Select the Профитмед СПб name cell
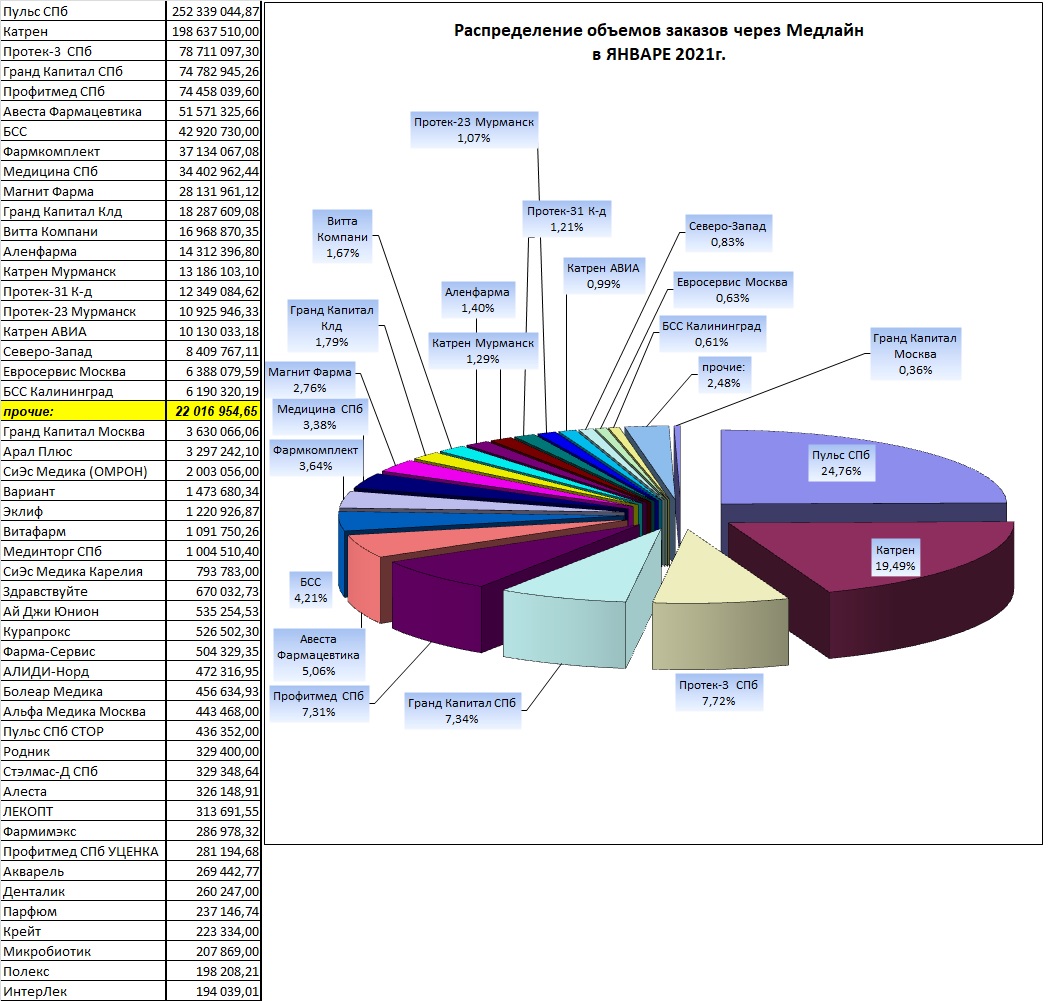Viewport: 1050px width, 1001px height. tap(83, 92)
